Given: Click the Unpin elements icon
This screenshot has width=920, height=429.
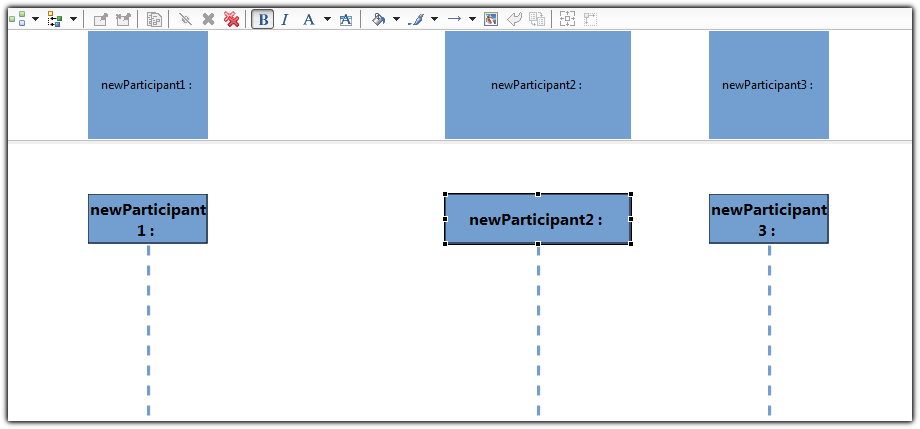Looking at the screenshot, I should coord(123,19).
